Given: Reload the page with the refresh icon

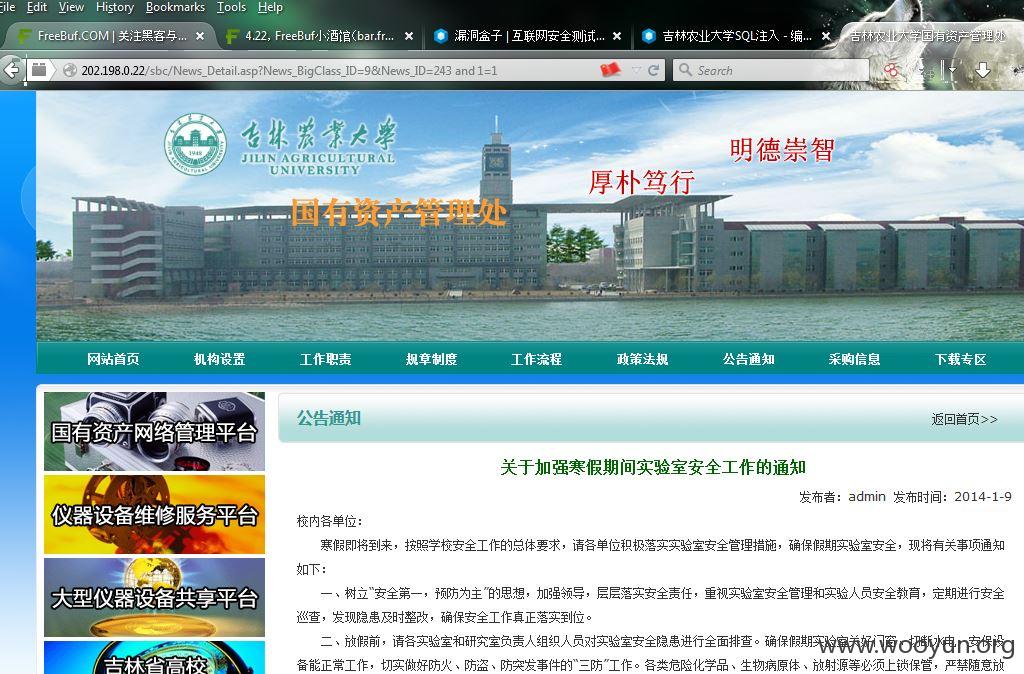Looking at the screenshot, I should 653,70.
